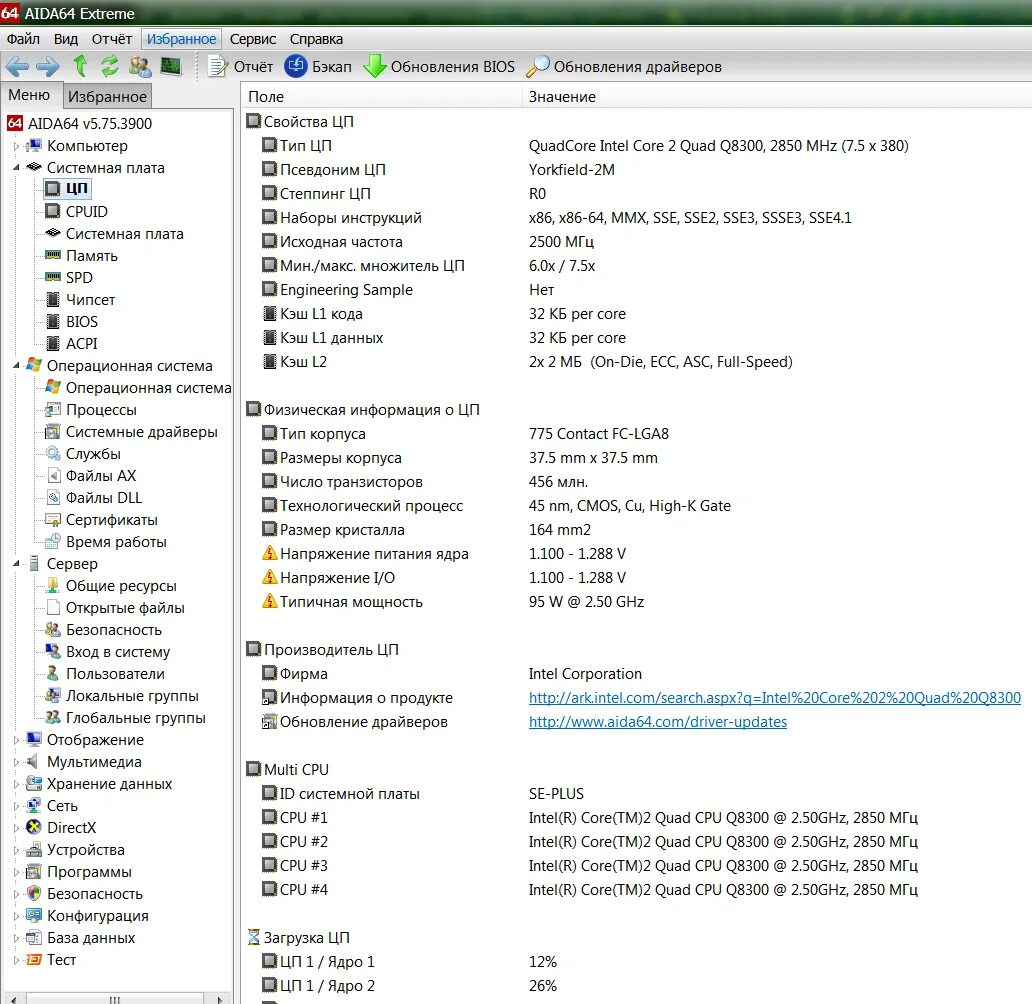
Task: Select the SPD memory icon
Action: click(53, 277)
